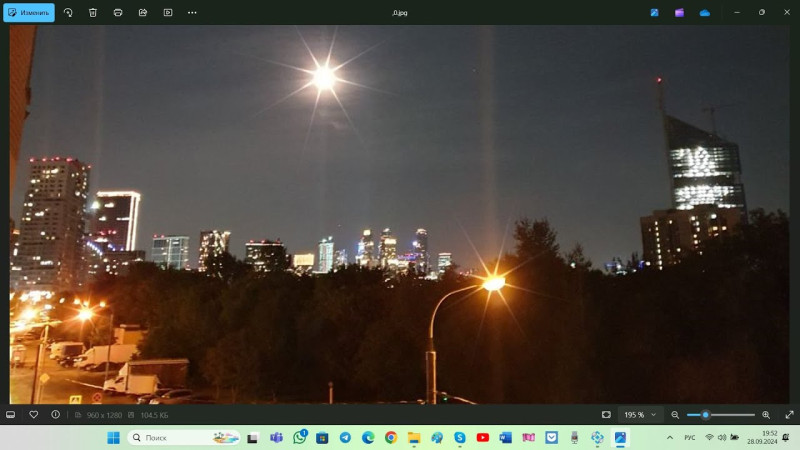Click the Поиск taskbar search field
This screenshot has width=800, height=450.
click(170, 438)
